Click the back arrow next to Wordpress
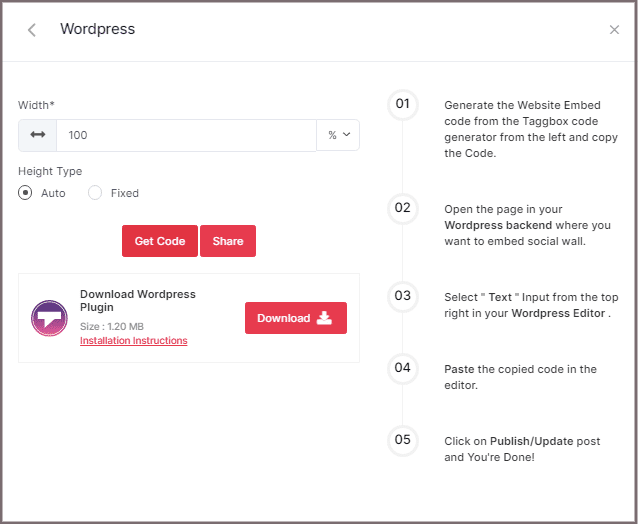 pos(32,30)
